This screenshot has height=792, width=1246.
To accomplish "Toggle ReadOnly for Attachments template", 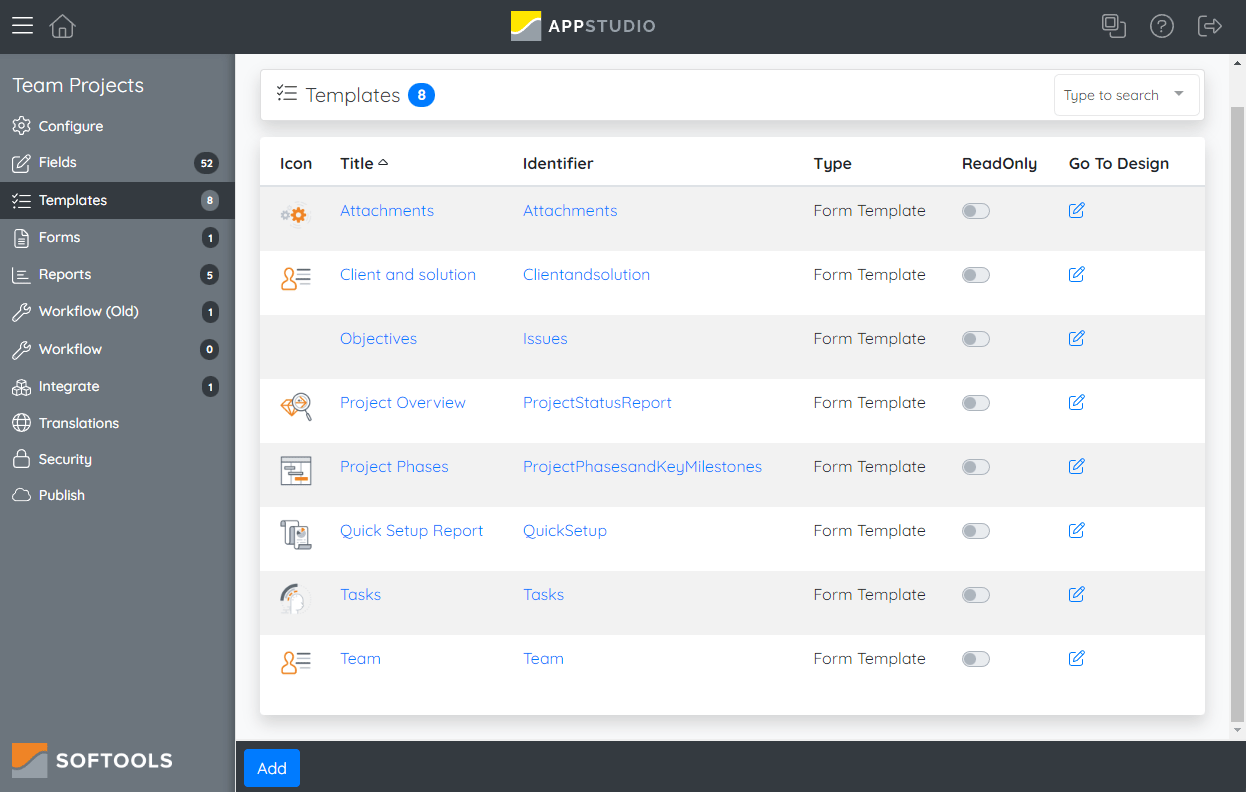I will (x=975, y=211).
